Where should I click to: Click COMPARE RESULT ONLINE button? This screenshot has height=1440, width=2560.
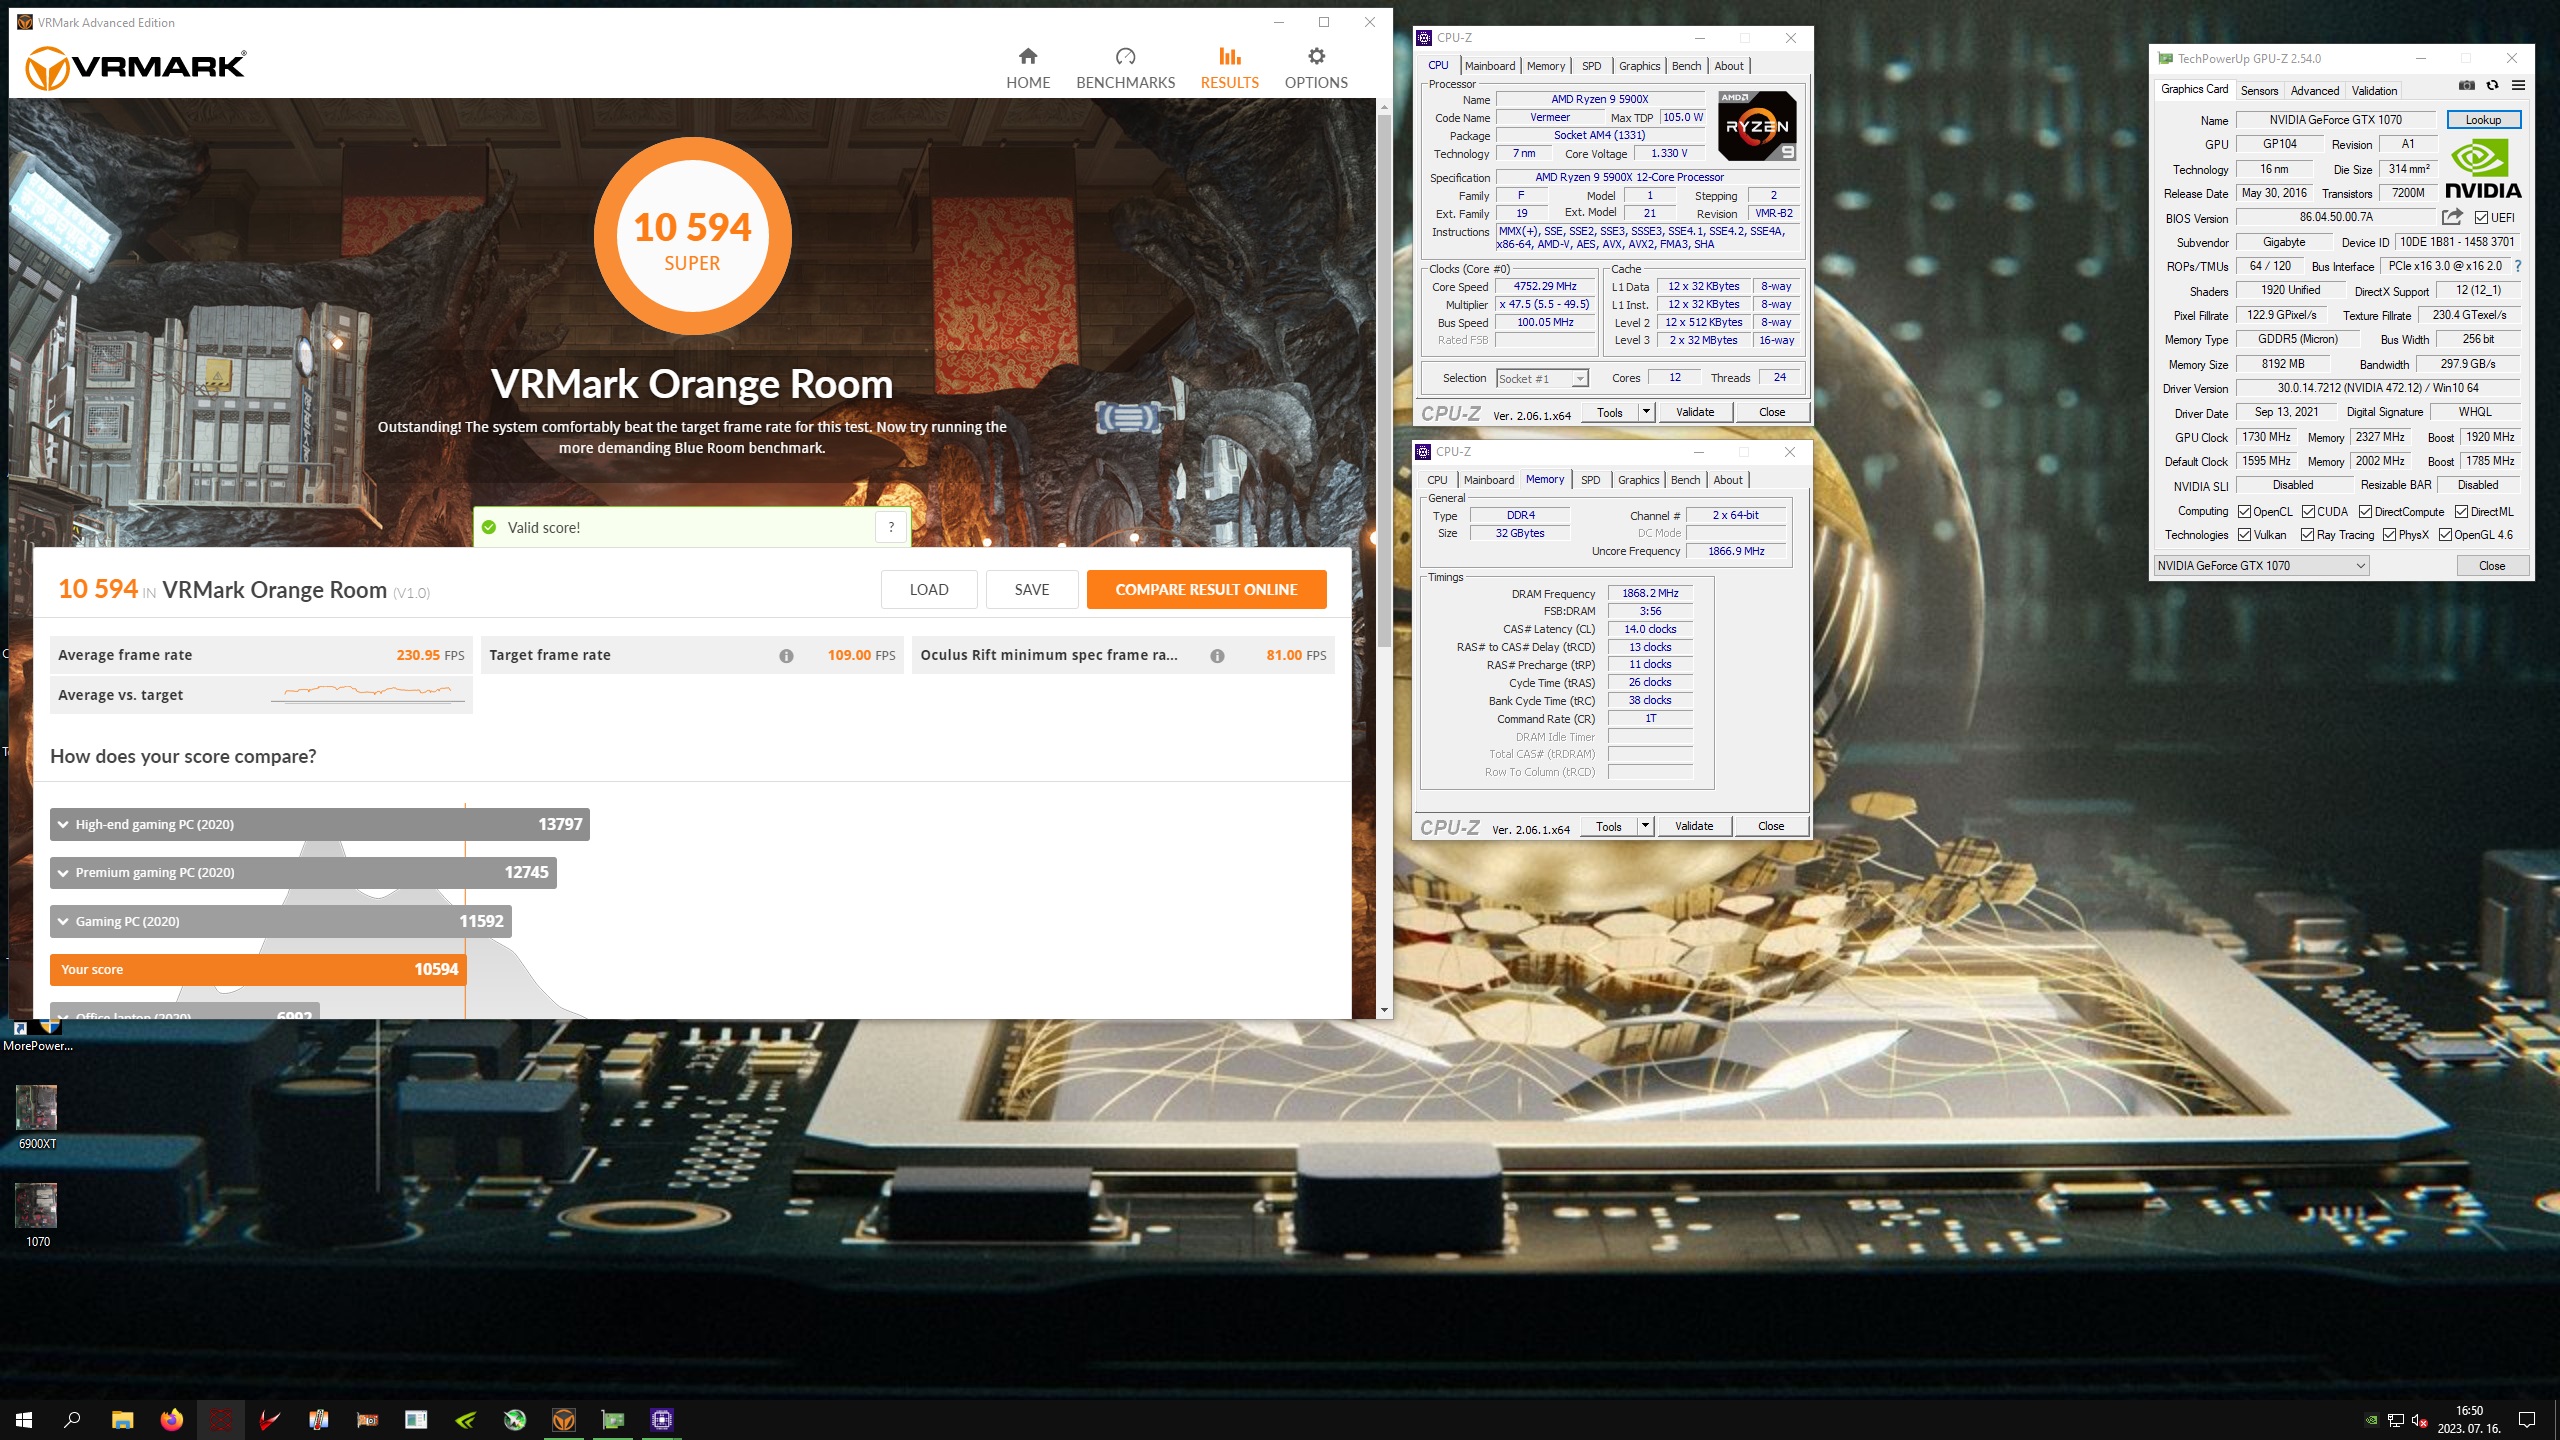(1206, 589)
